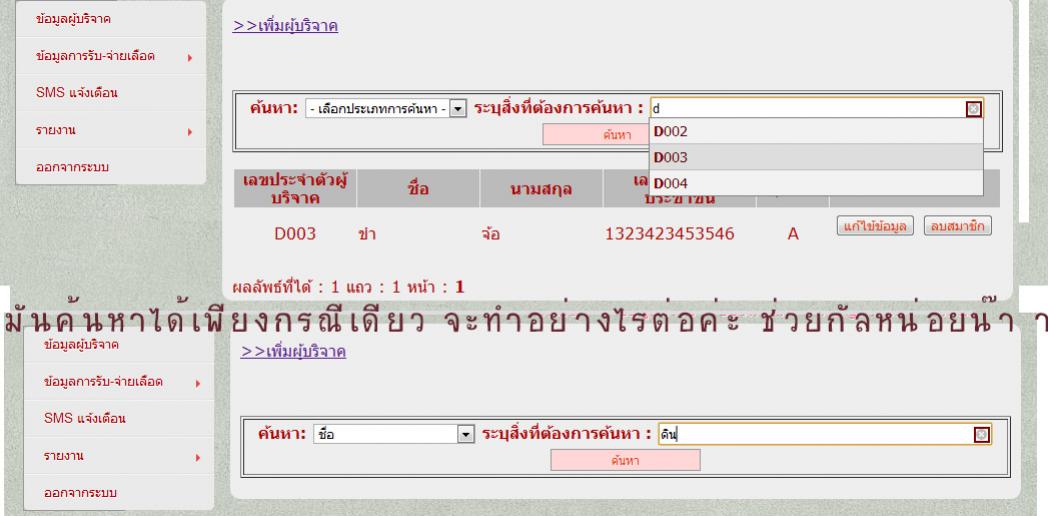Click the ลบสมาชิก button for D003
Viewport: 1048px width, 516px height.
[958, 226]
